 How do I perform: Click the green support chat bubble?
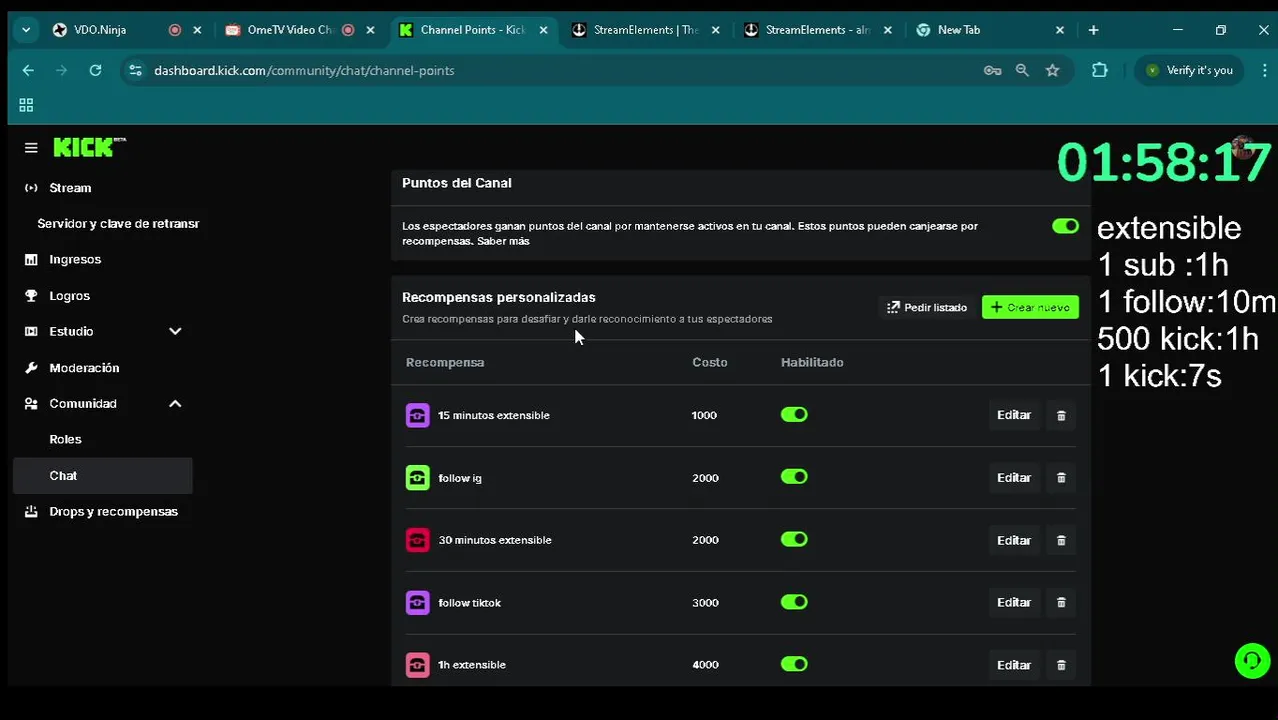point(1252,661)
